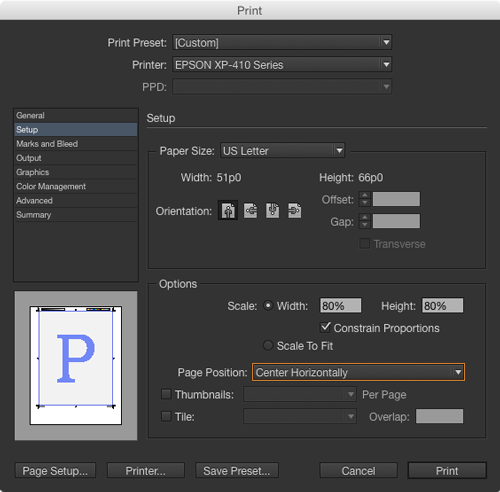The image size is (500, 492).
Task: Select the Scale Width radio button
Action: coord(268,306)
